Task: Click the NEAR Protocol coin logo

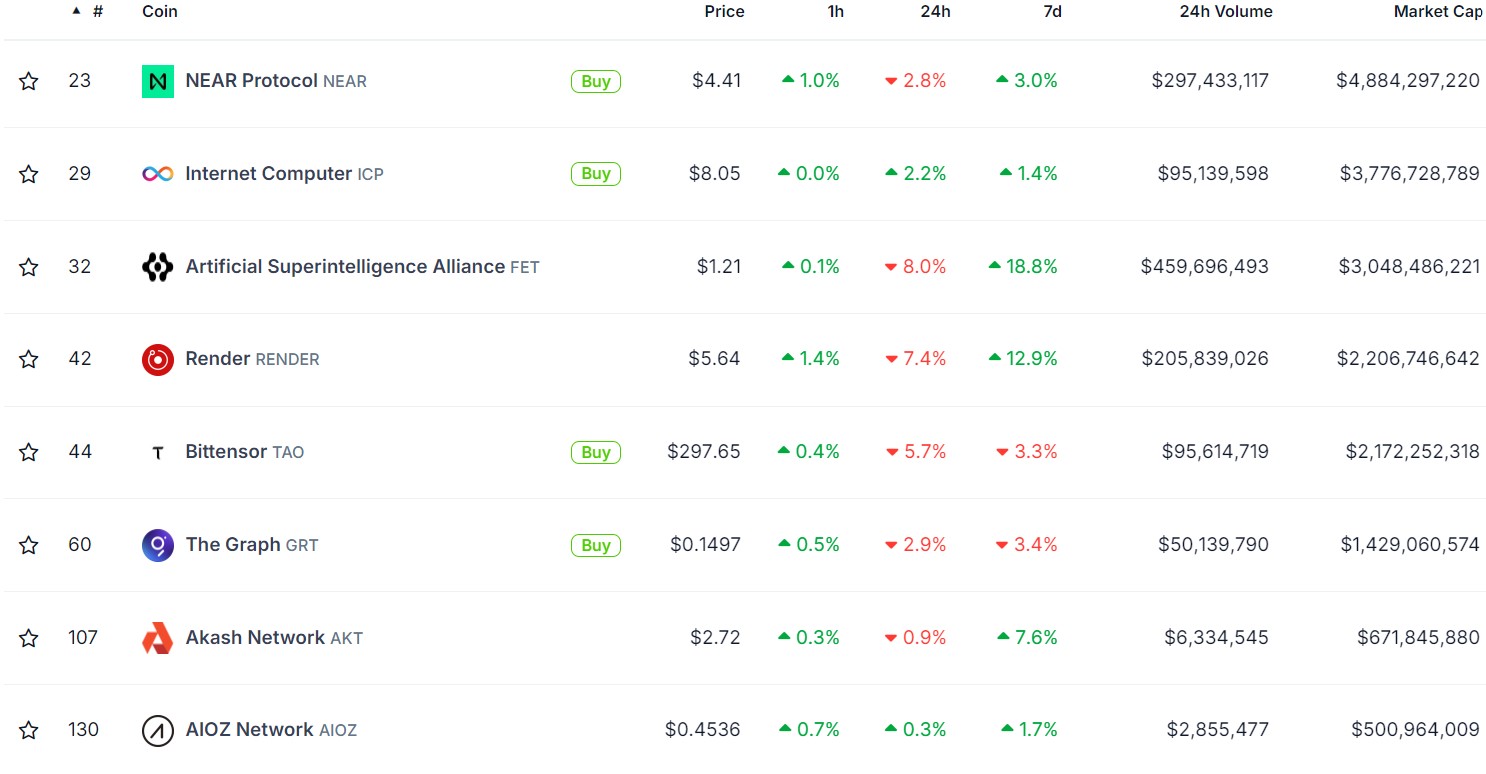Action: tap(158, 81)
